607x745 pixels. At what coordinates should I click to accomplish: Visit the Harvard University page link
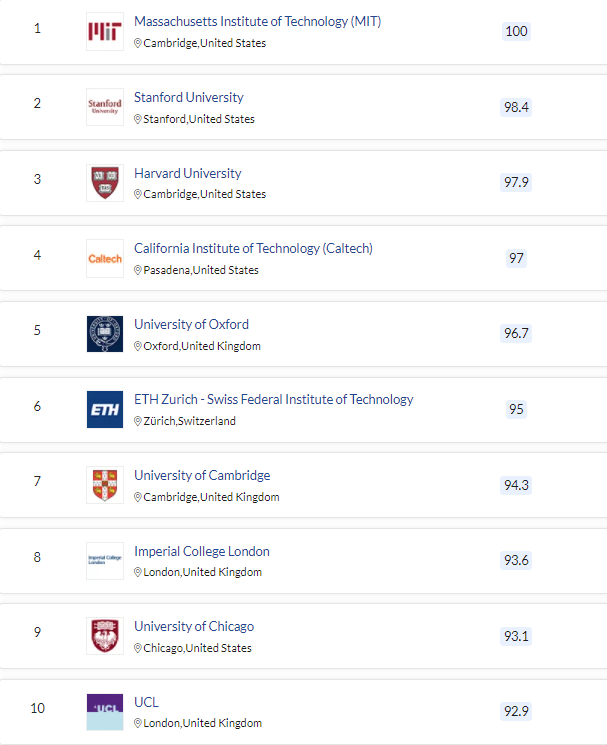point(188,173)
